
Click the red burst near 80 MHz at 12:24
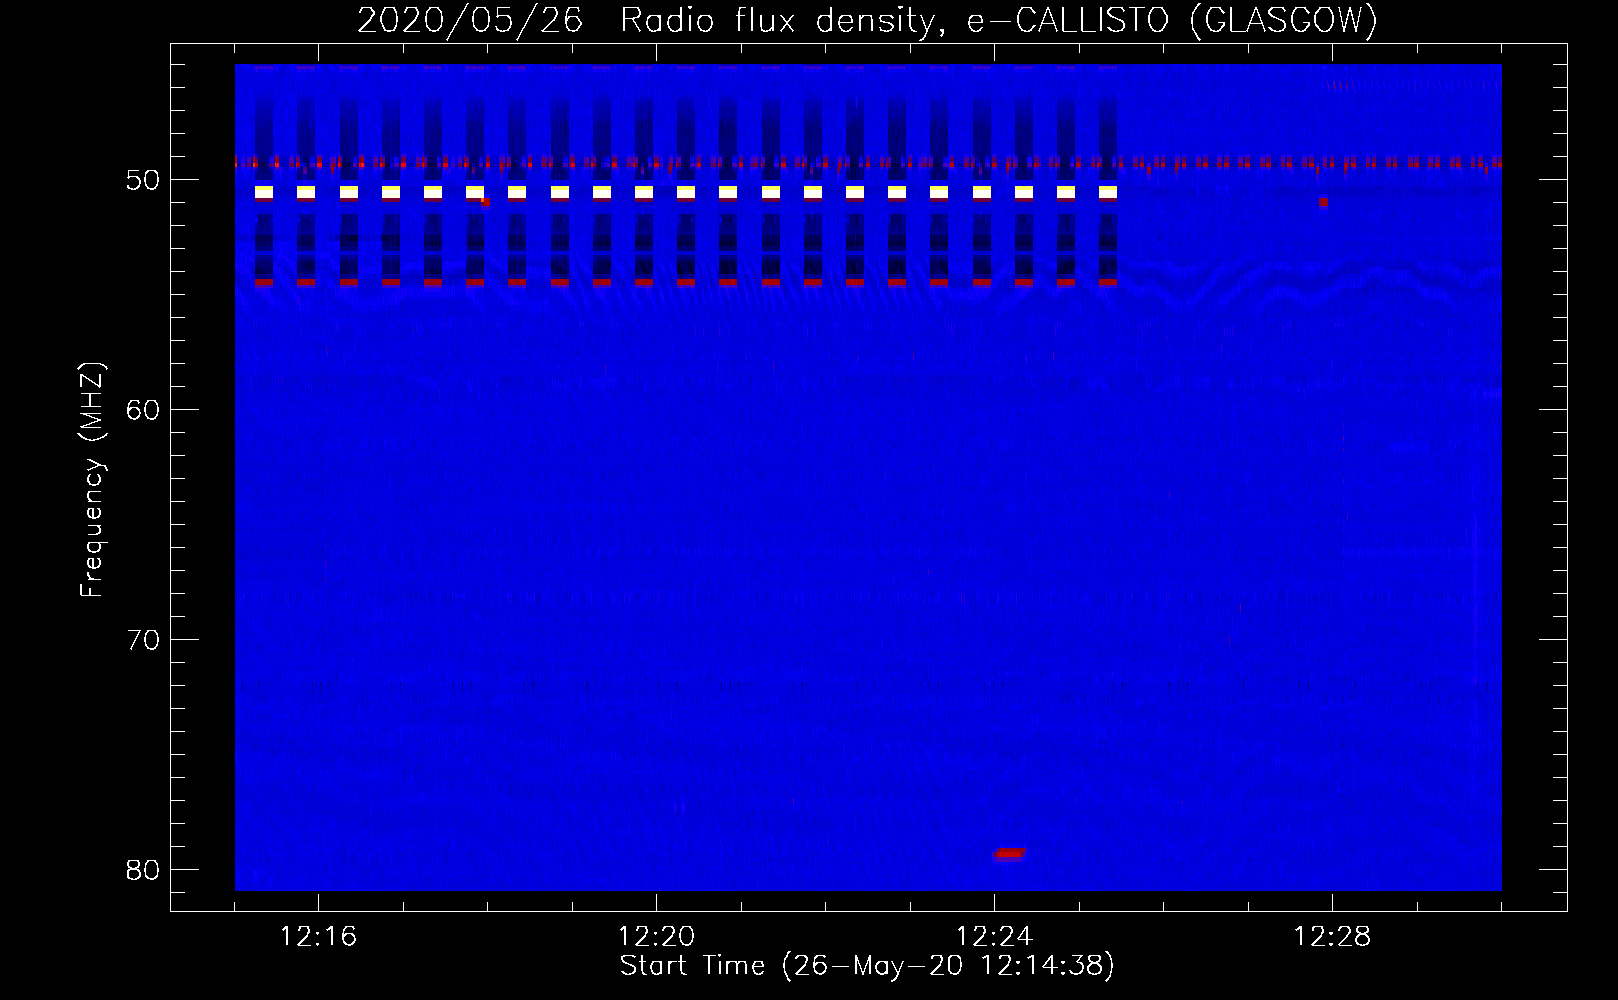[1009, 853]
